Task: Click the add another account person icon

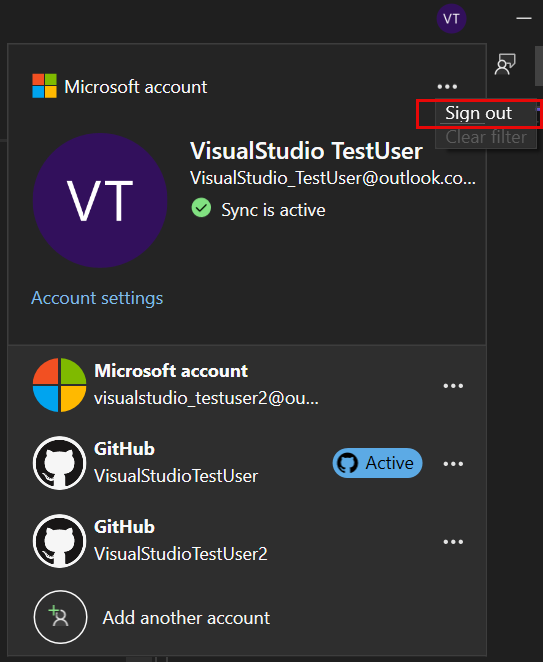Action: pos(60,617)
